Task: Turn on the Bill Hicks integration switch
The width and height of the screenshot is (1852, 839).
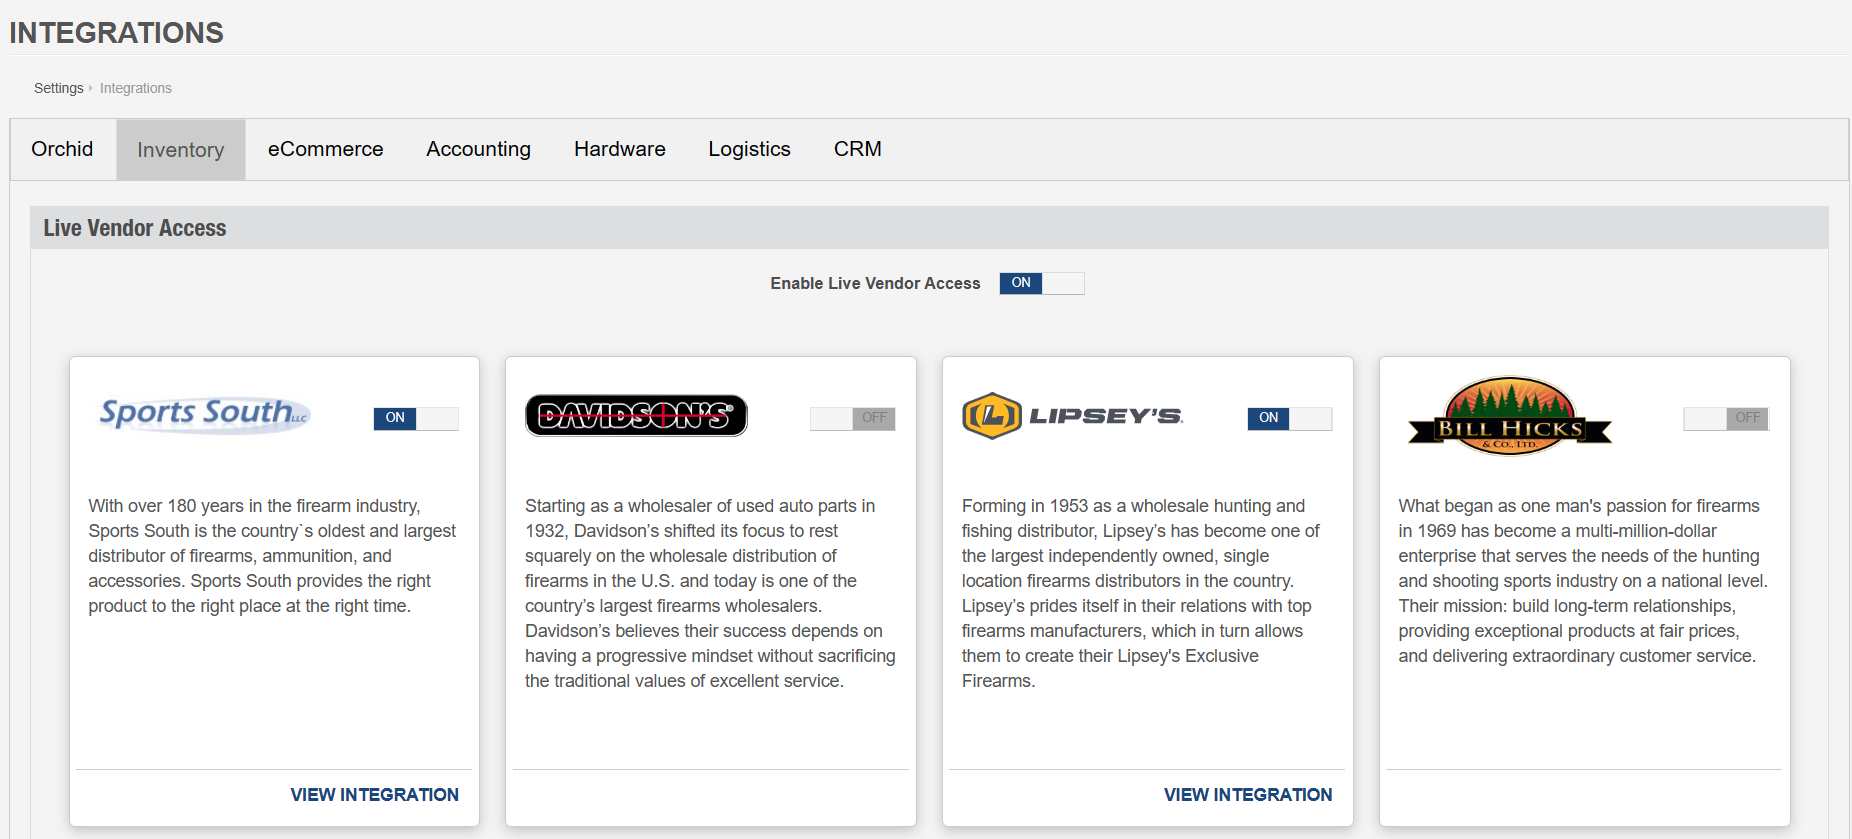Action: tap(1727, 418)
